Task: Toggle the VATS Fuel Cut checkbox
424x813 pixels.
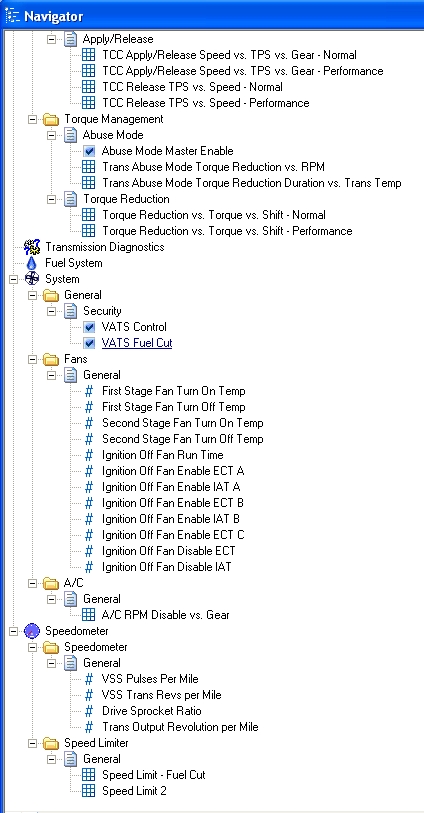Action: click(89, 343)
